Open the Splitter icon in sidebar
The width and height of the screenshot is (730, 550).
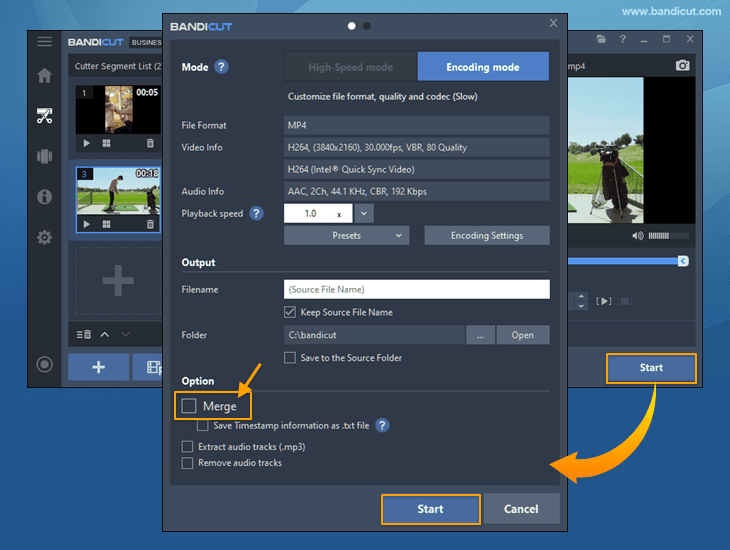click(44, 156)
